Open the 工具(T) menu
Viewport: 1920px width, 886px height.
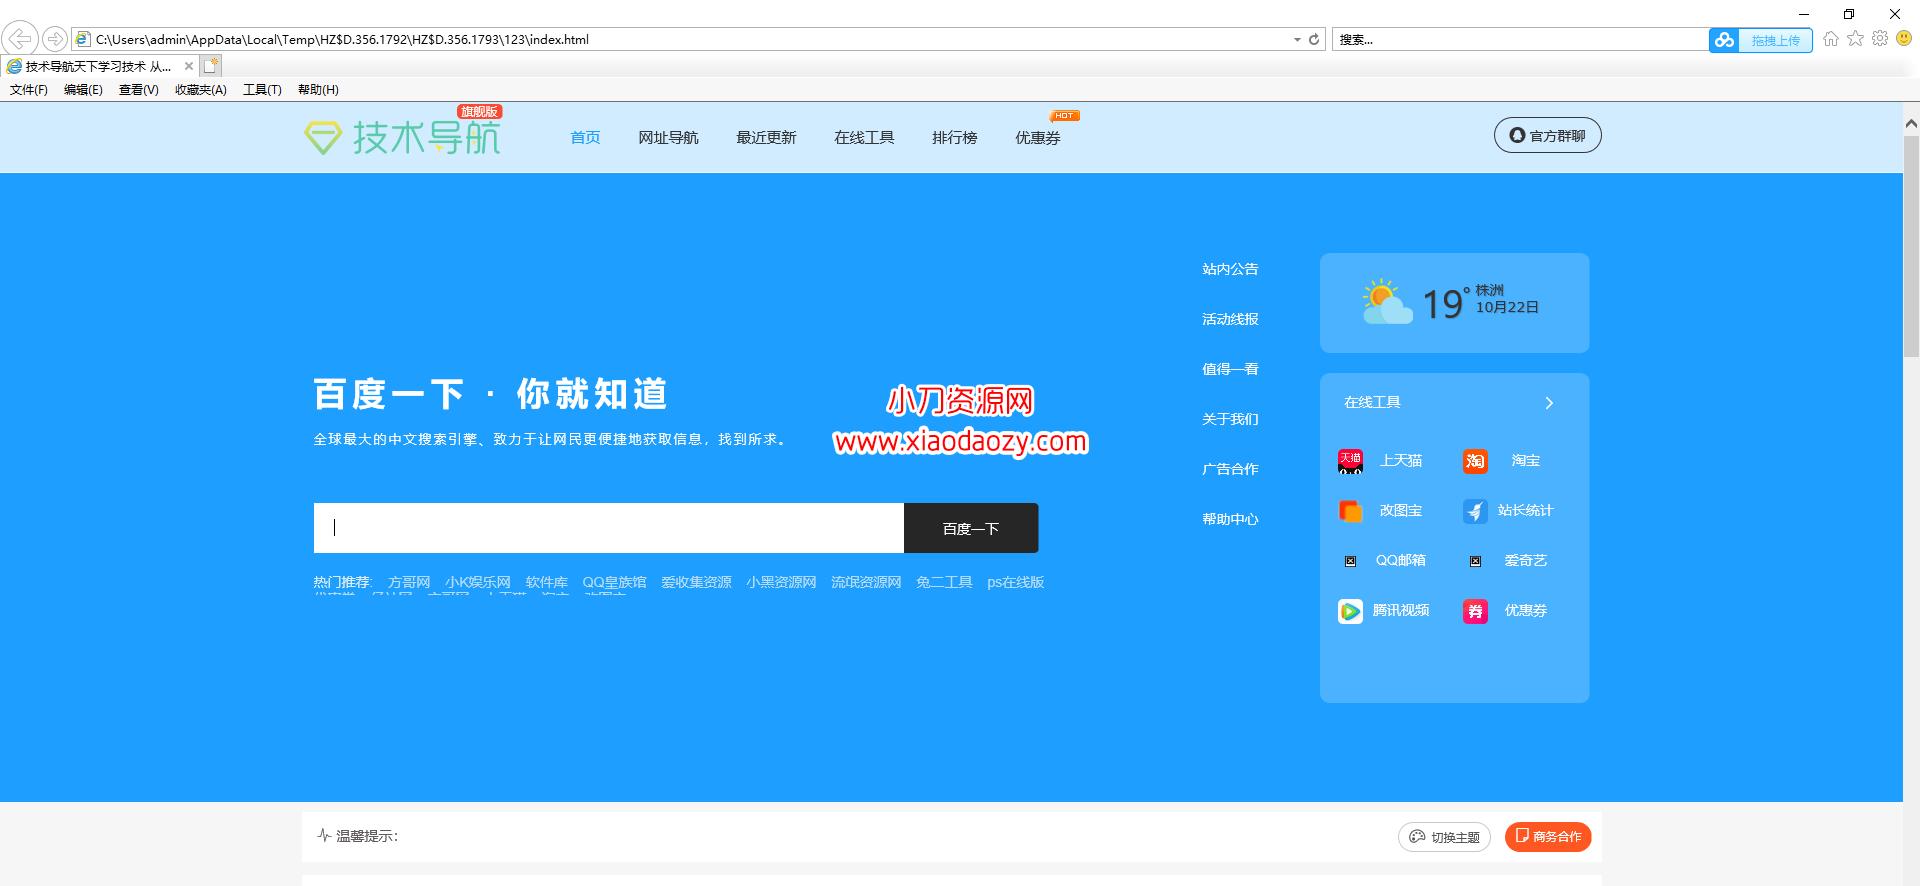(x=262, y=90)
